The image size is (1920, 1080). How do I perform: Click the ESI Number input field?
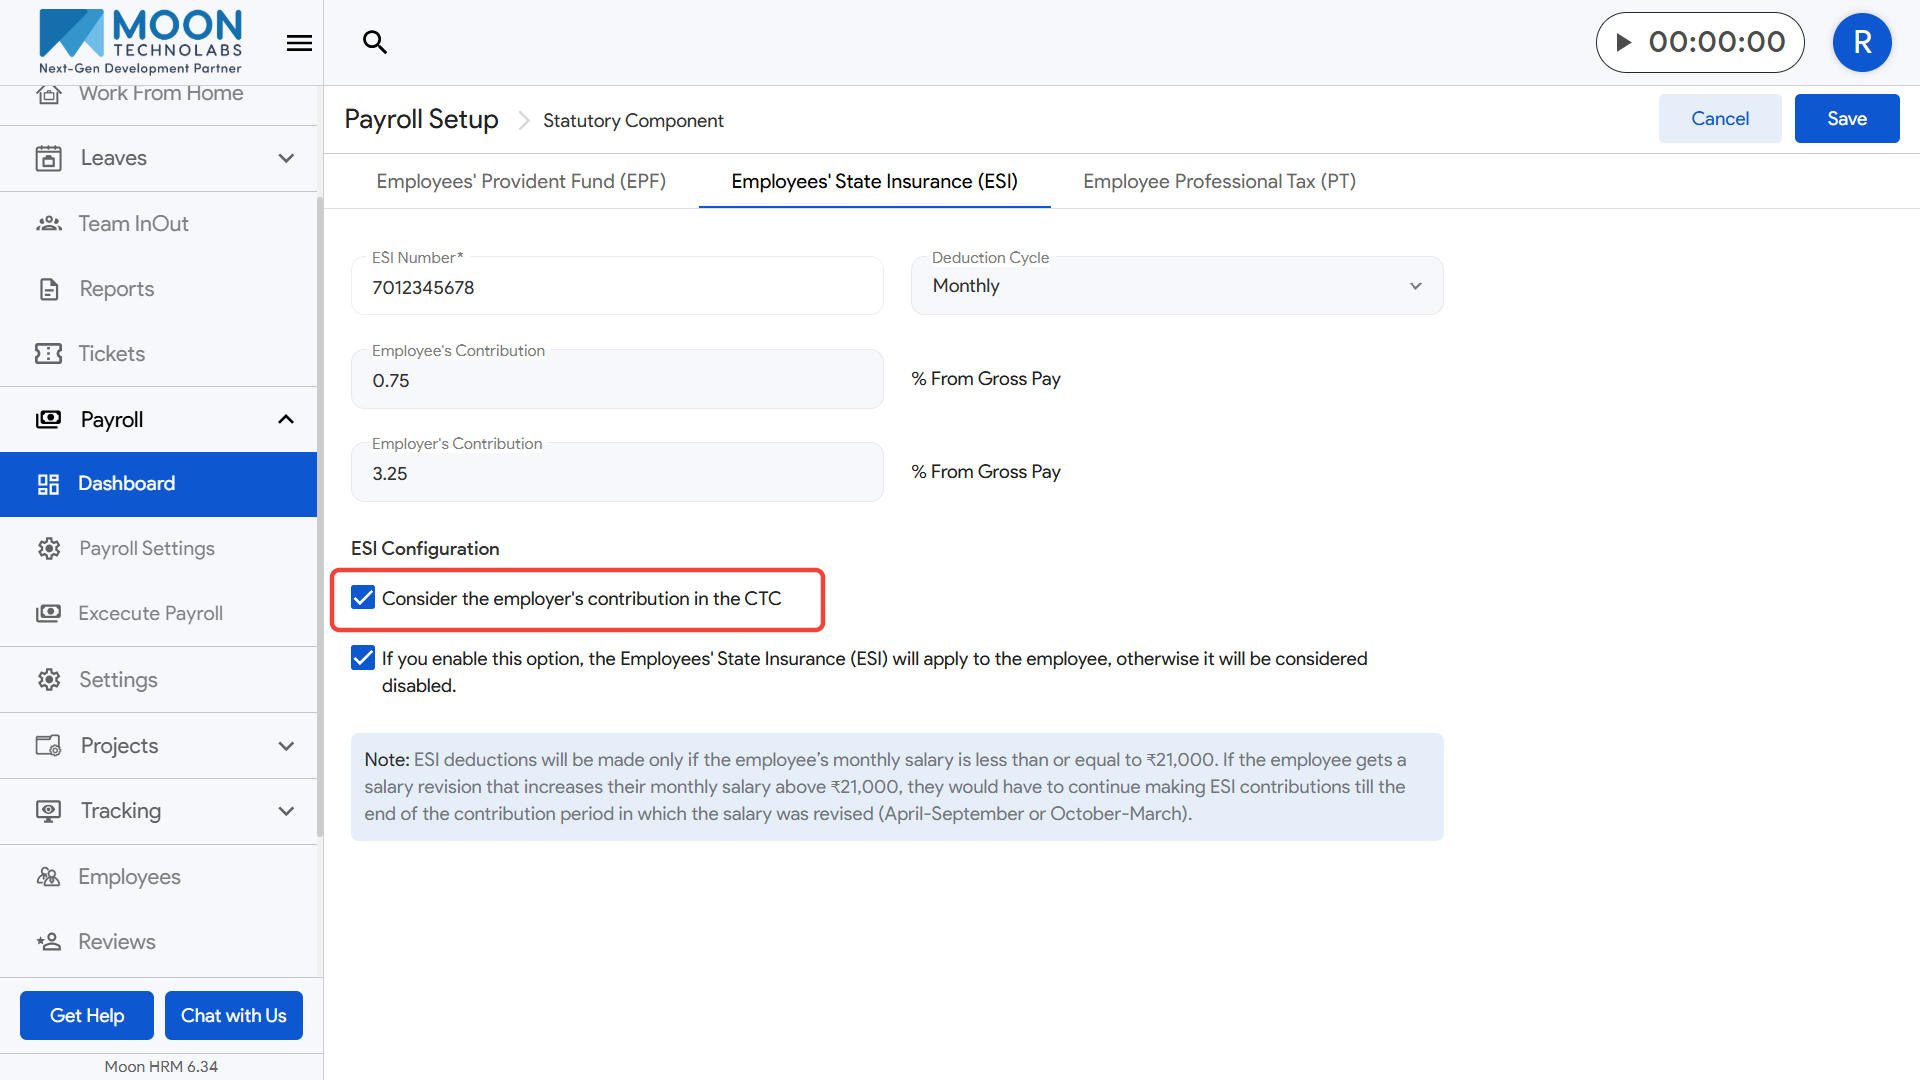tap(616, 288)
